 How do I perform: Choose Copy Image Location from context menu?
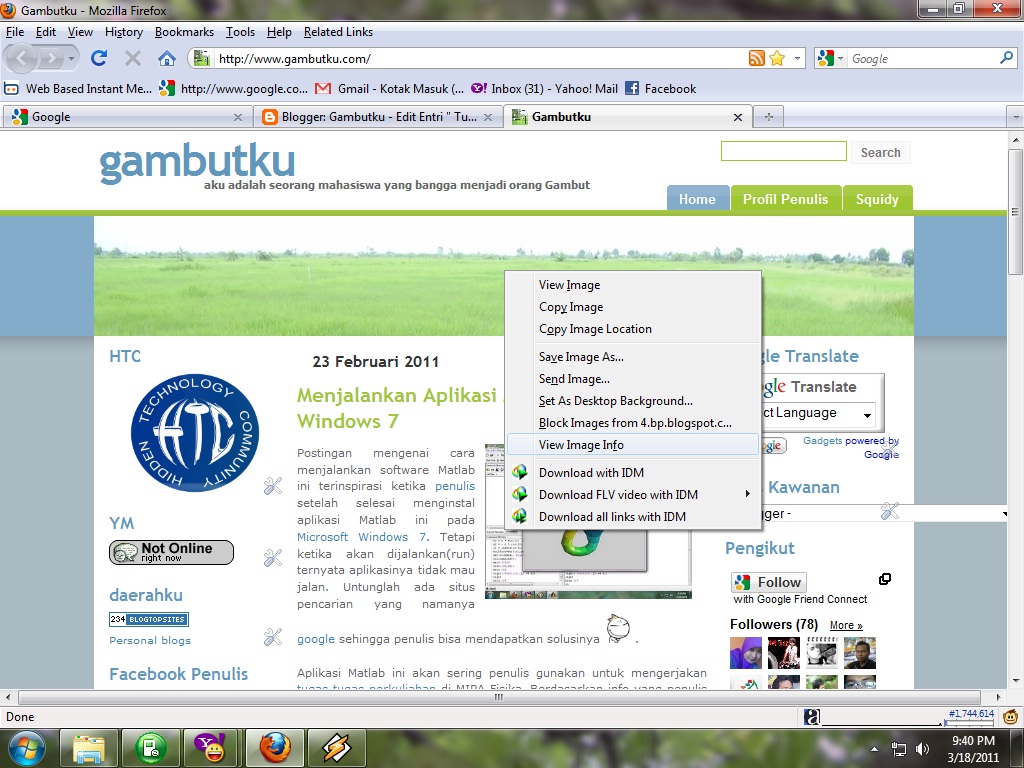point(632,328)
